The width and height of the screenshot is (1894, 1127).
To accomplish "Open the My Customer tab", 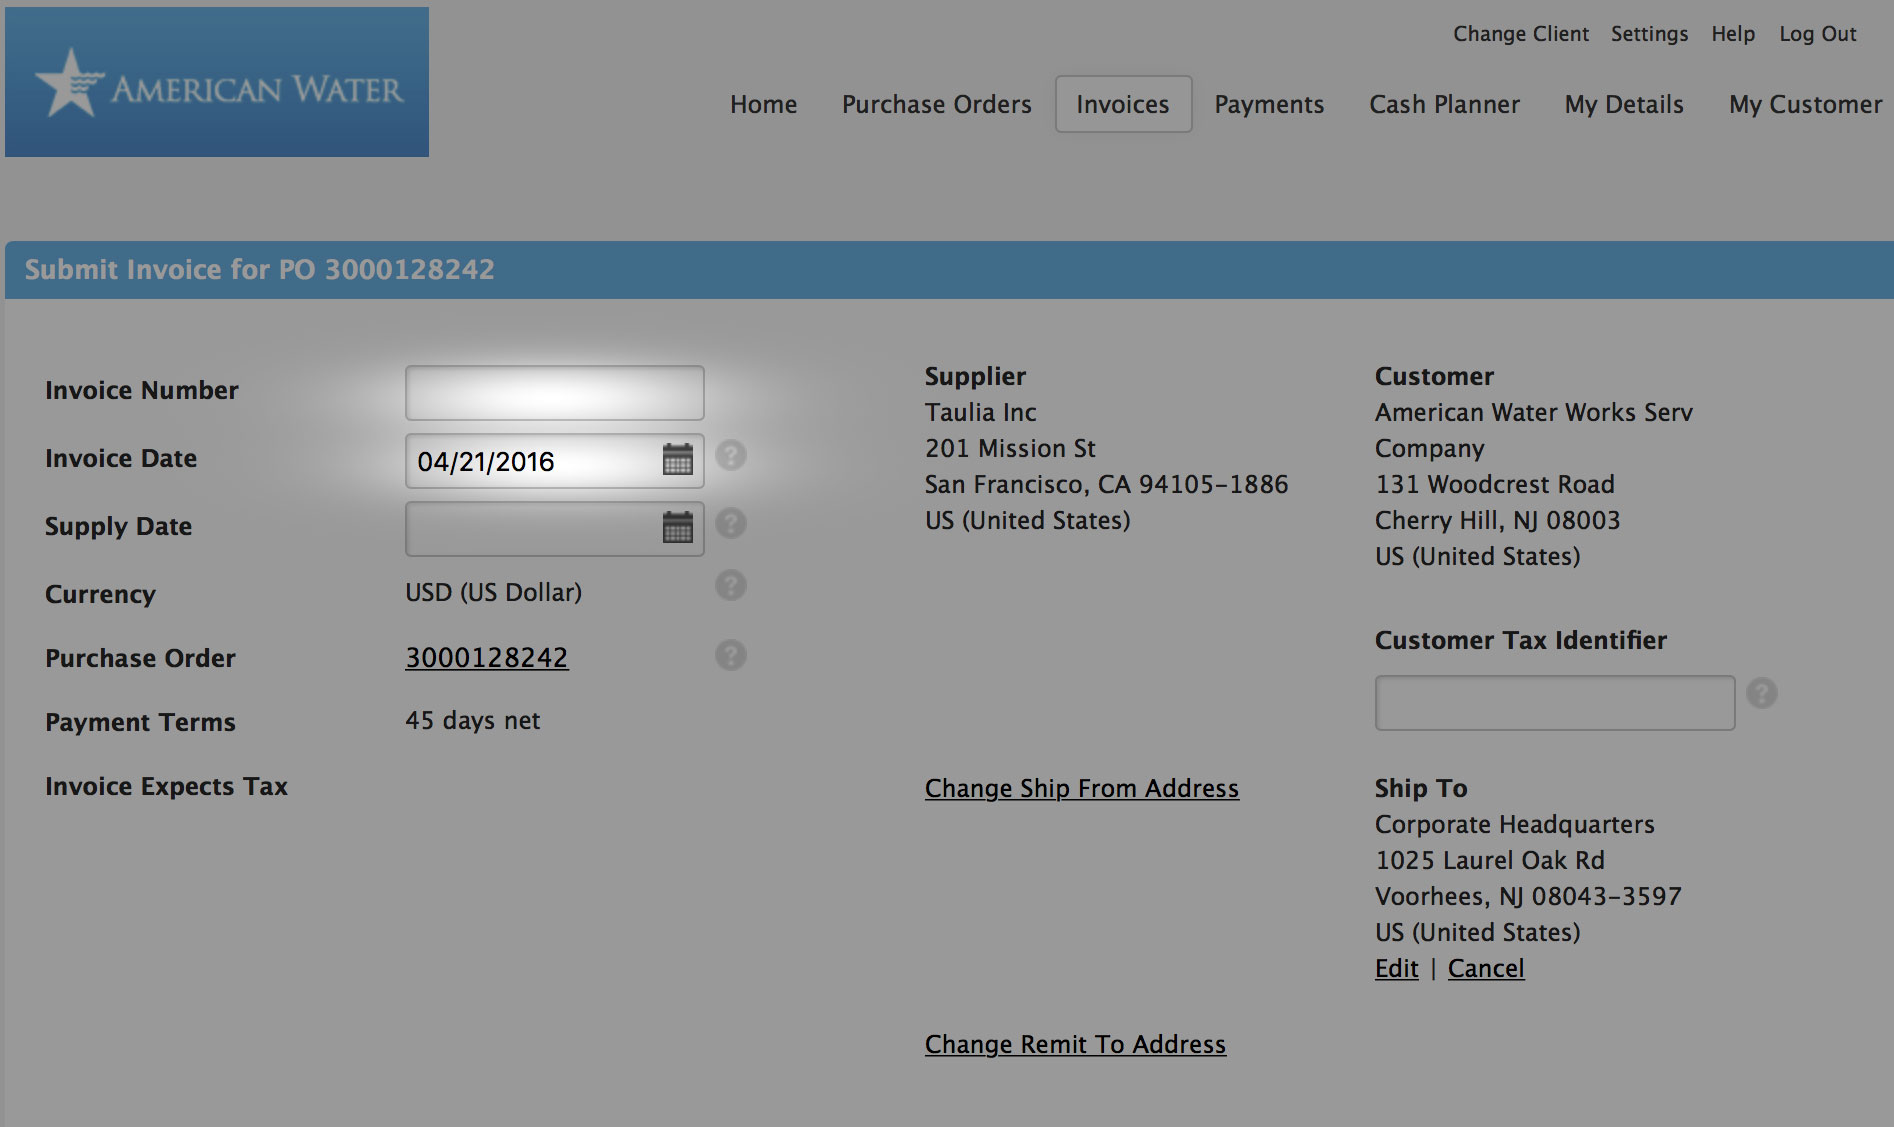I will coord(1805,104).
